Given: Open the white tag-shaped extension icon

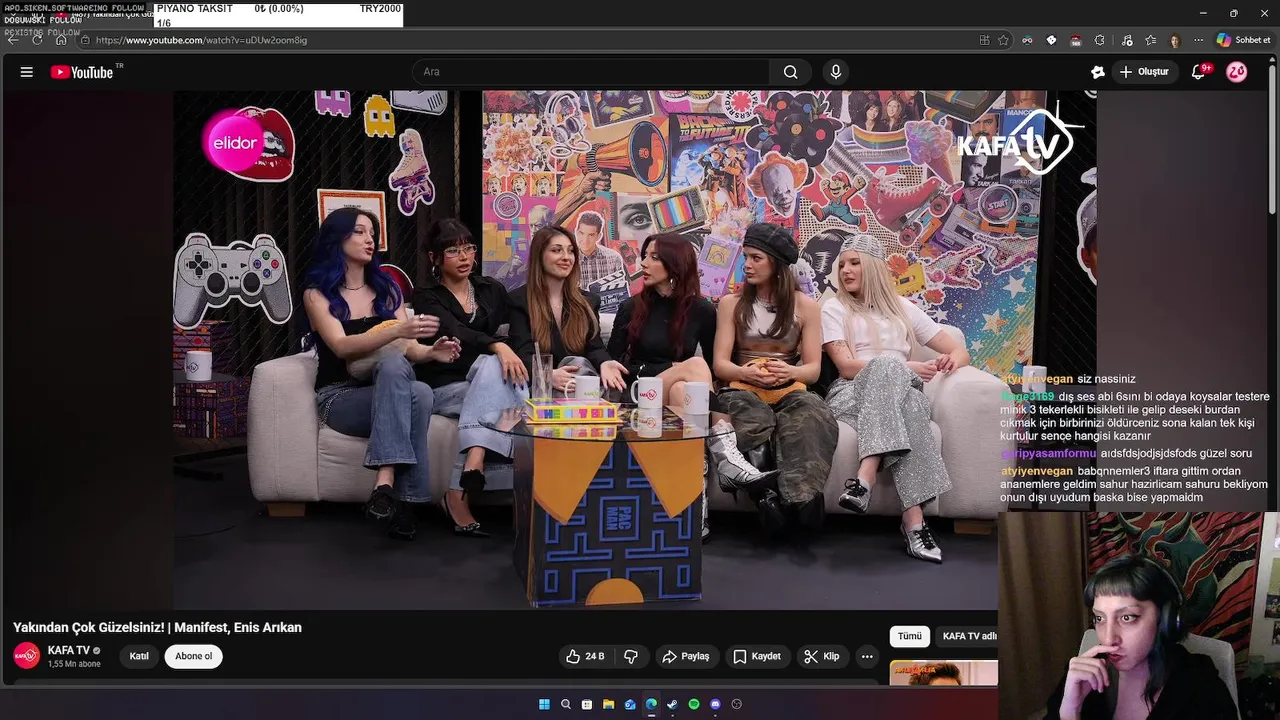Looking at the screenshot, I should 1051,40.
